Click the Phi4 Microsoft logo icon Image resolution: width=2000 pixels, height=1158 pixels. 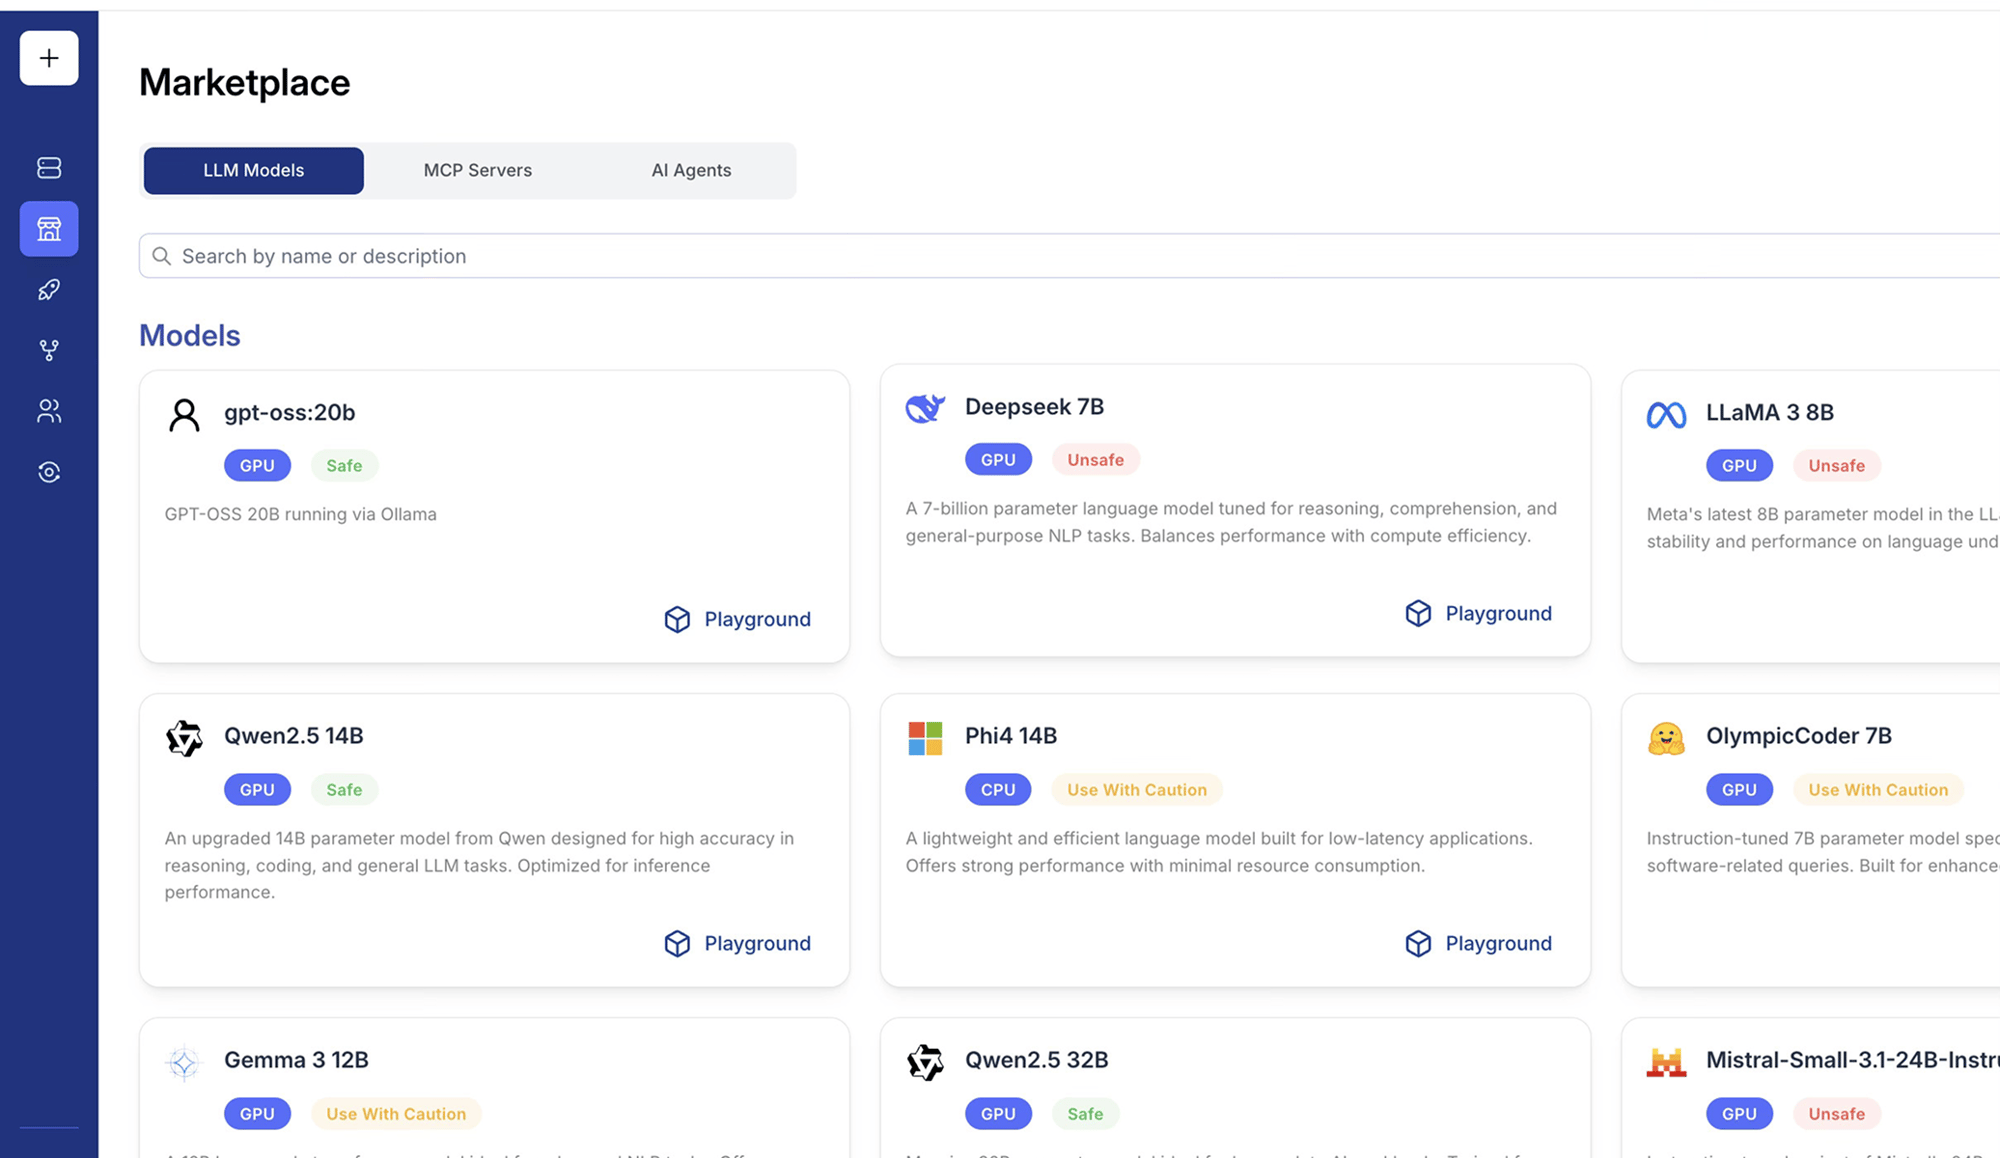pos(925,738)
